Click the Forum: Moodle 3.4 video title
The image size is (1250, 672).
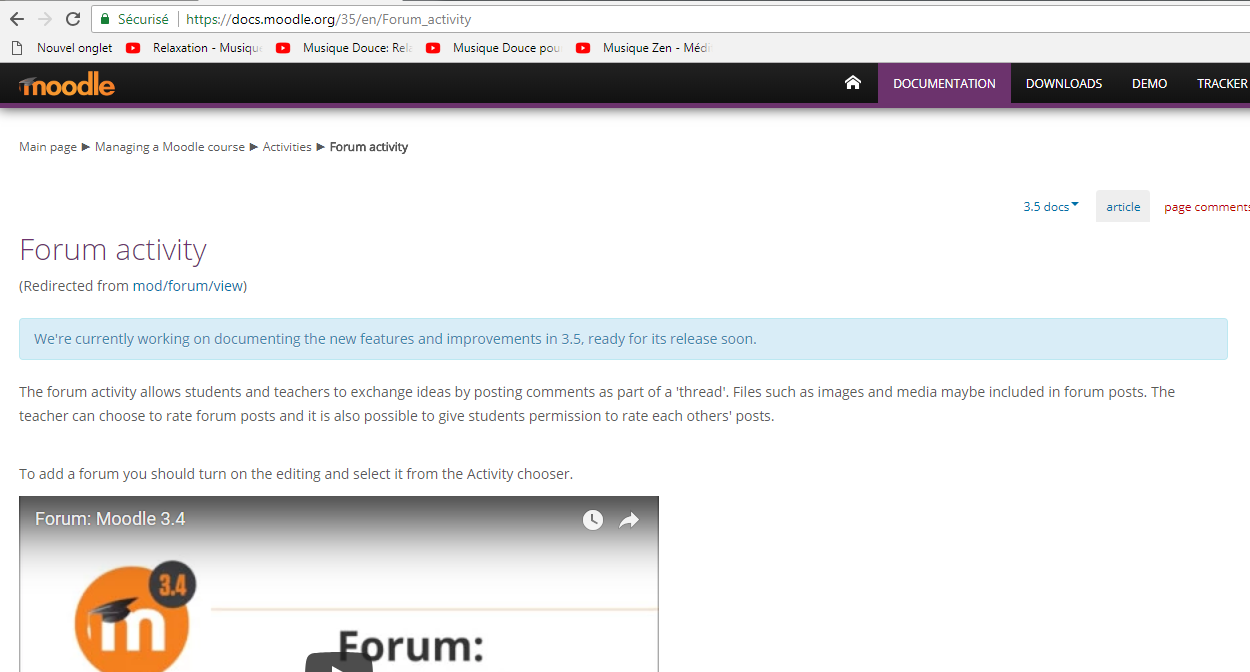(x=110, y=519)
